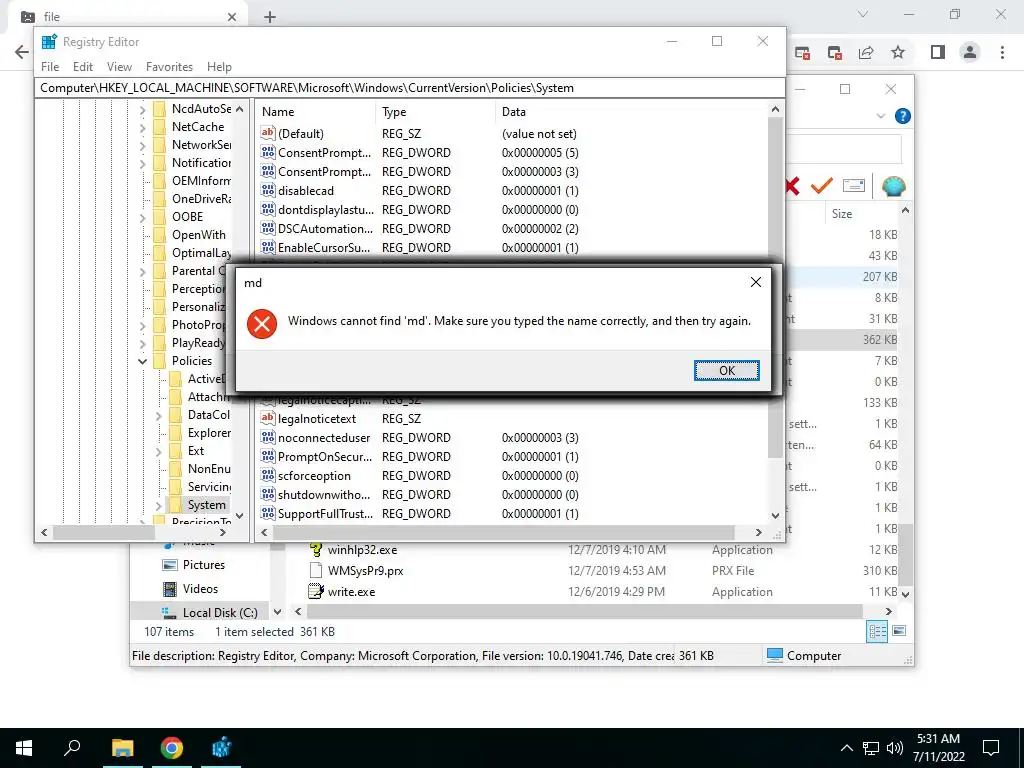Image resolution: width=1024 pixels, height=768 pixels.
Task: Expand the DataCollection subkey under Policies
Action: tap(159, 415)
